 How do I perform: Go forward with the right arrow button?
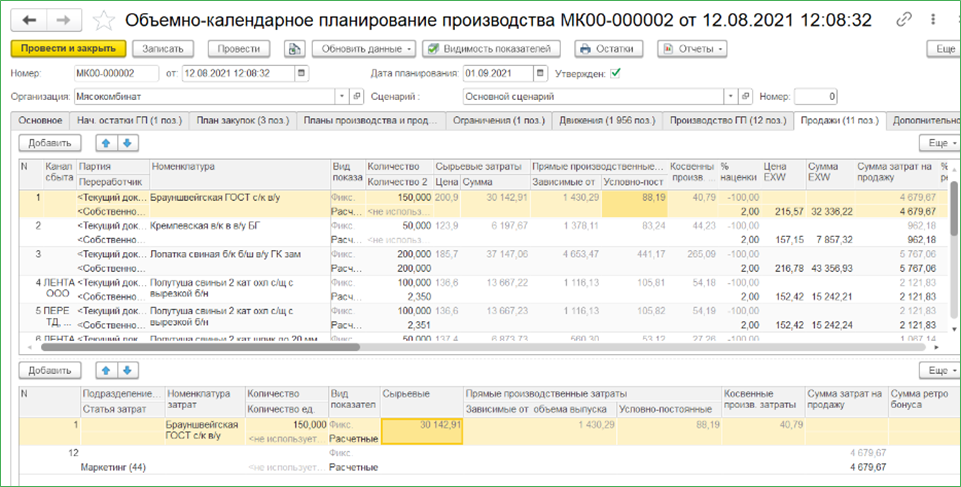pos(63,21)
